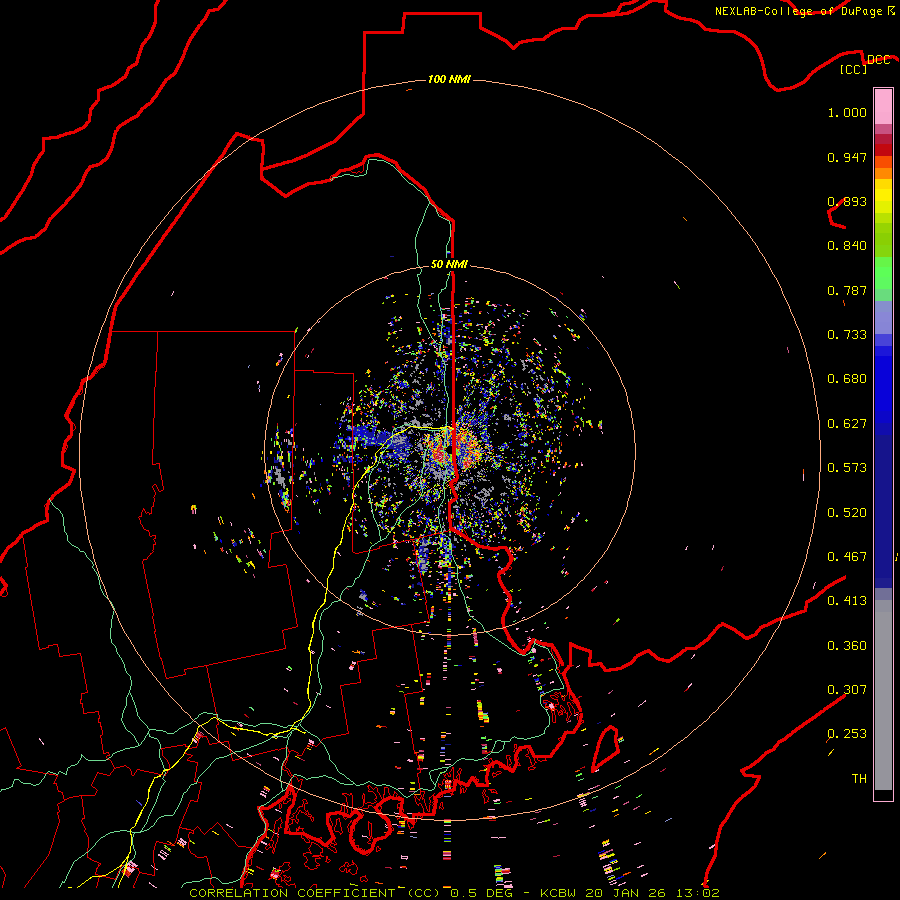Click the 0.787 color scale label

point(847,290)
